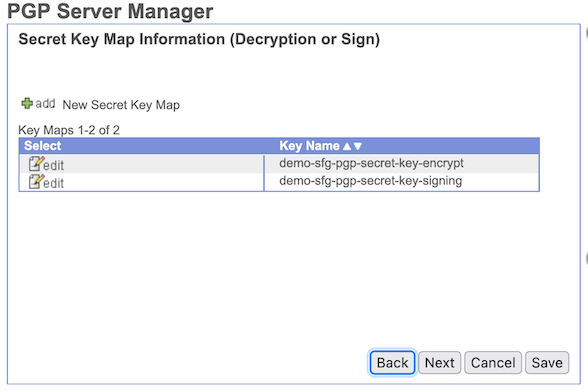Select the demo-sfg-pgp-secret-key-signing key name

[370, 181]
